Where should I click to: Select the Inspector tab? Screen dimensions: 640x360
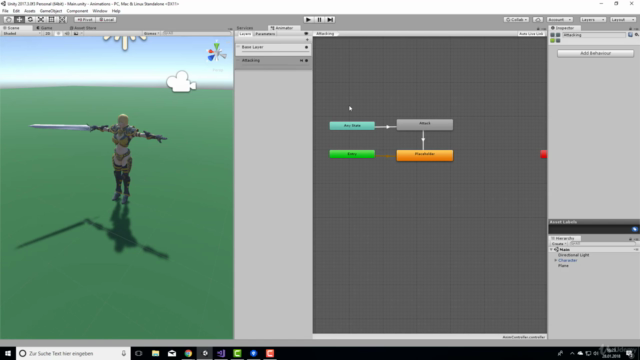point(563,28)
